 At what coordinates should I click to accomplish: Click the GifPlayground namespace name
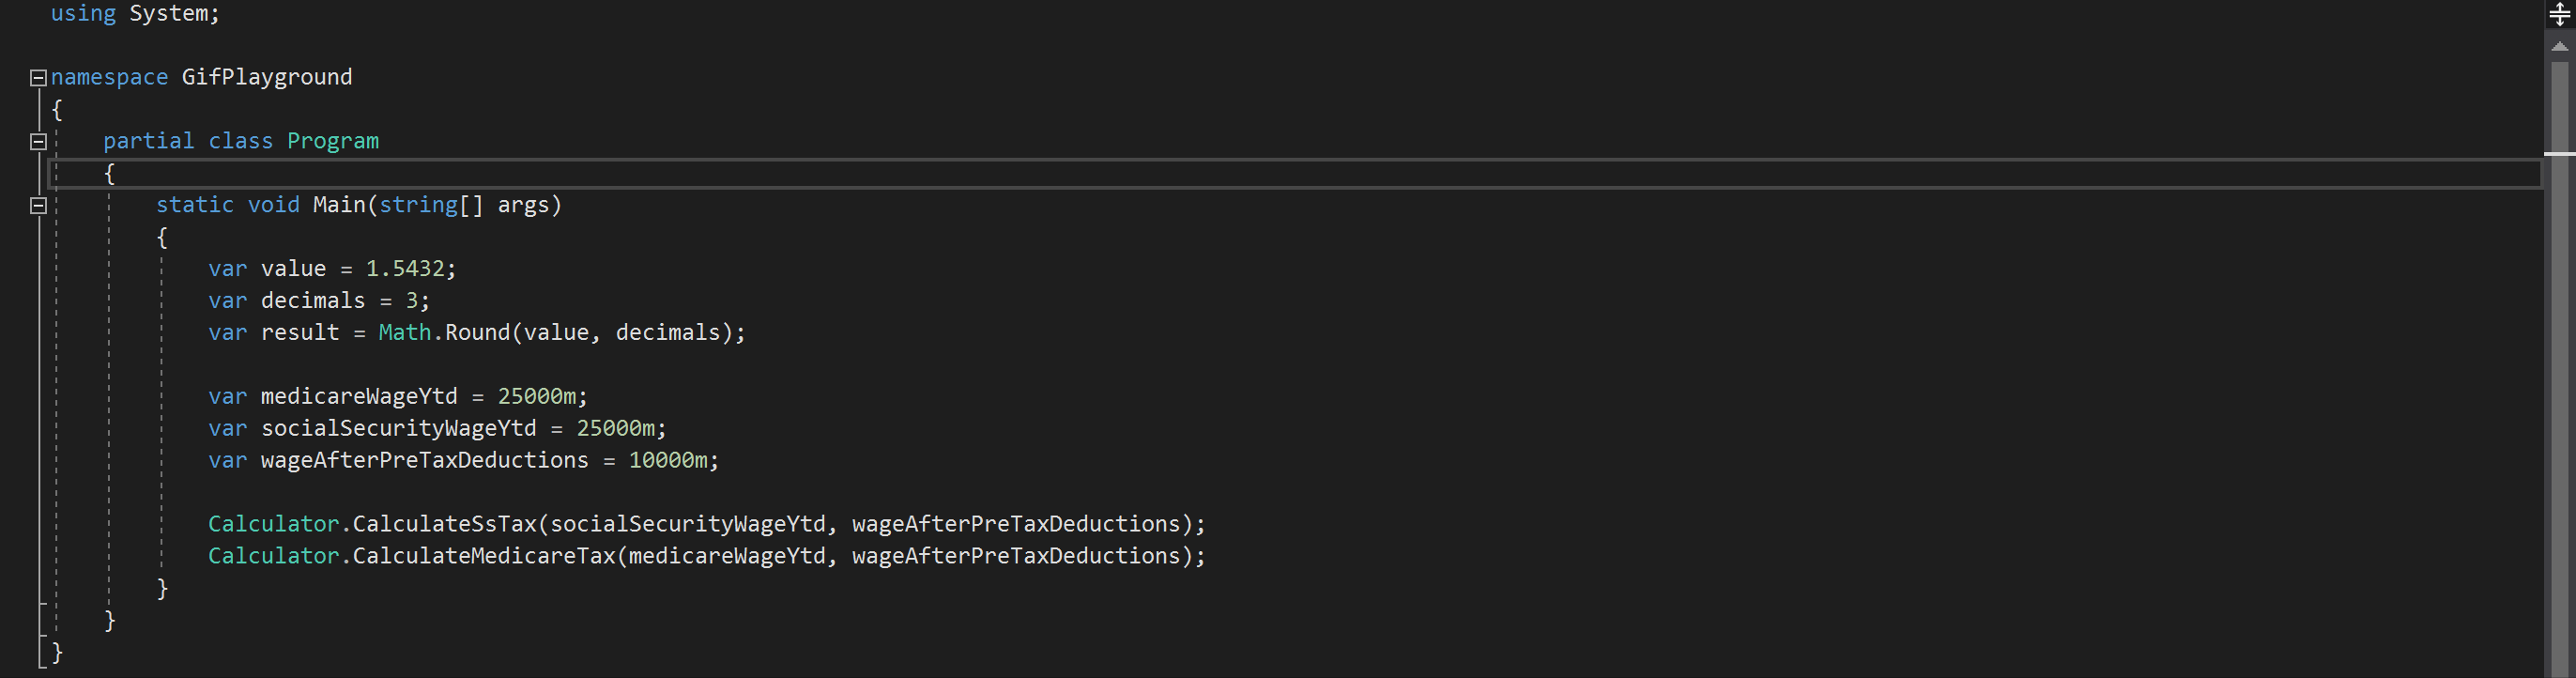[x=266, y=77]
